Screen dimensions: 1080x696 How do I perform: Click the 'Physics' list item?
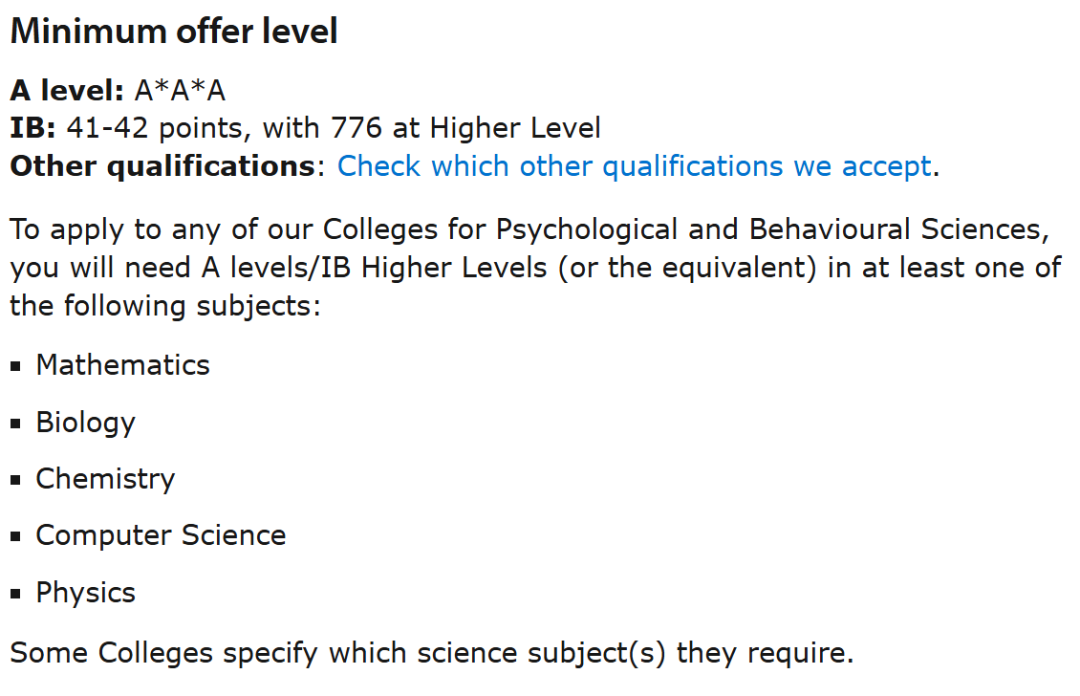(86, 593)
